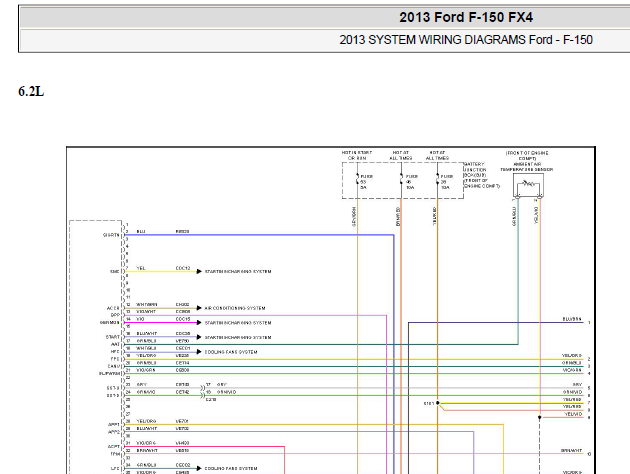Click the 2013 Ford F-150 FX4 title
This screenshot has width=630, height=474.
466,17
